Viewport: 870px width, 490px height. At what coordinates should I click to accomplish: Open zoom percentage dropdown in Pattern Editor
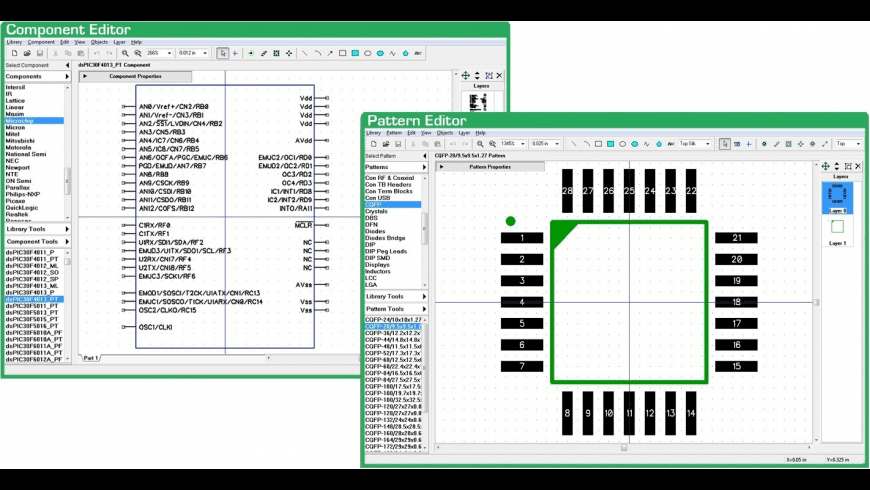523,144
